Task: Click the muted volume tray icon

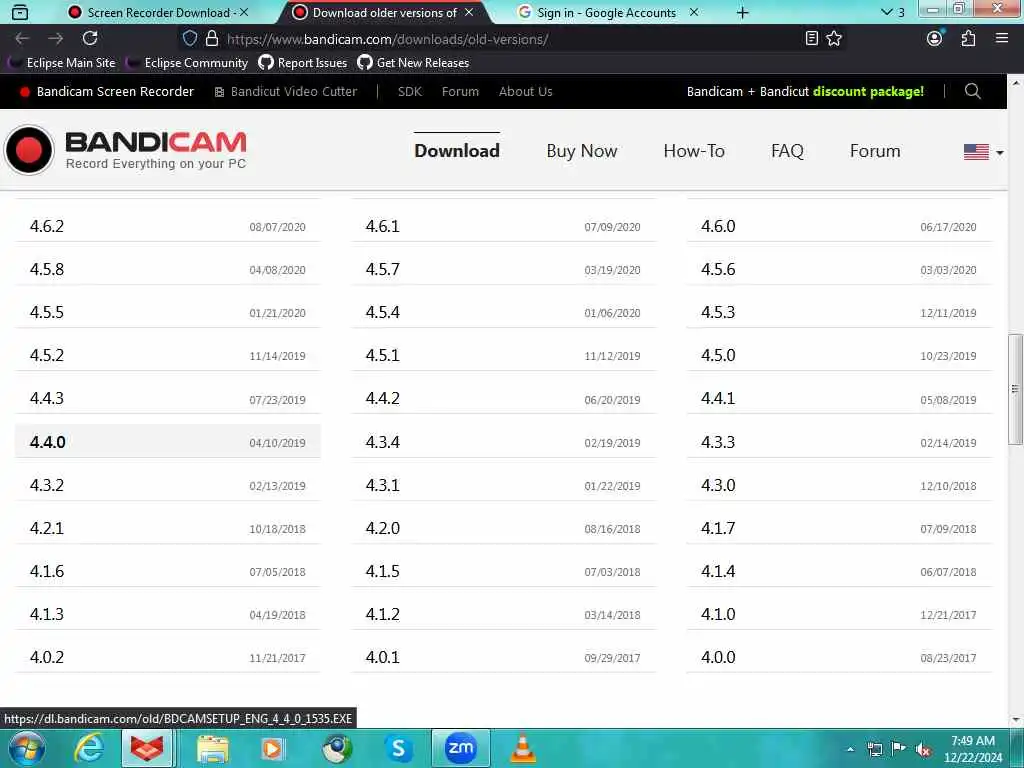Action: coord(923,750)
